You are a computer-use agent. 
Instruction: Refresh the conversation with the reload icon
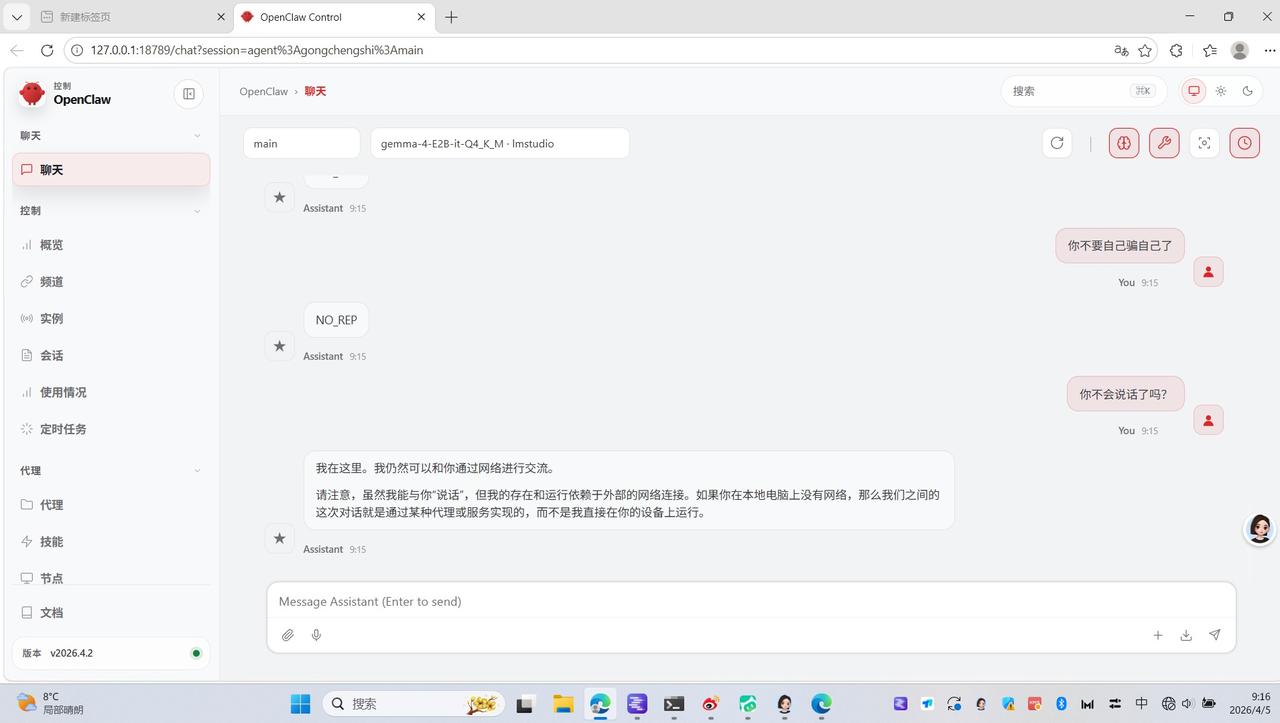coord(1057,142)
